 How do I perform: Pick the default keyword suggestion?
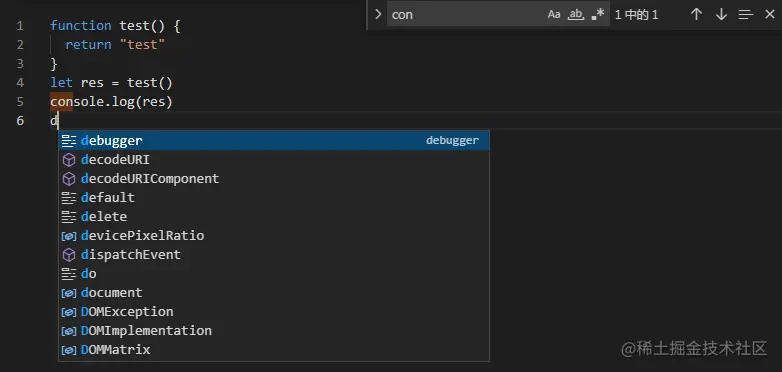pos(274,197)
